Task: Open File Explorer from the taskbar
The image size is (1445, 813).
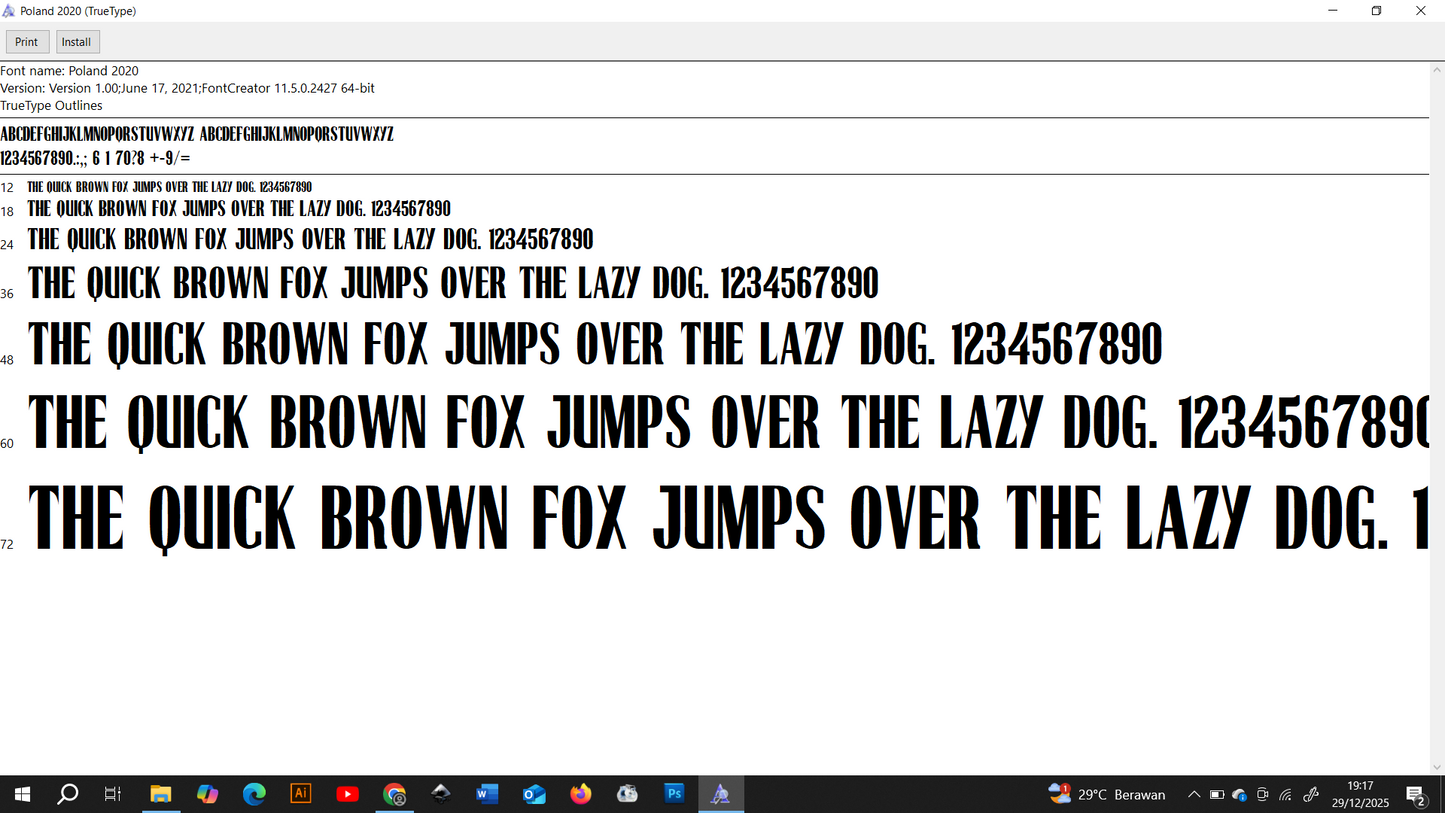Action: tap(161, 794)
